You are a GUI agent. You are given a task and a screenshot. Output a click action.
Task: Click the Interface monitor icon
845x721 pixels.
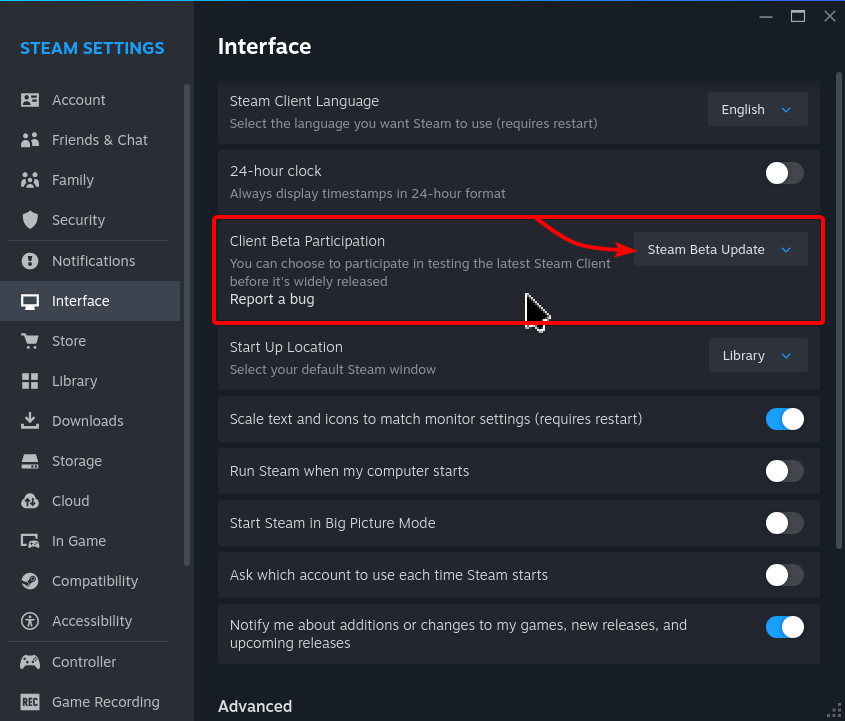(30, 301)
